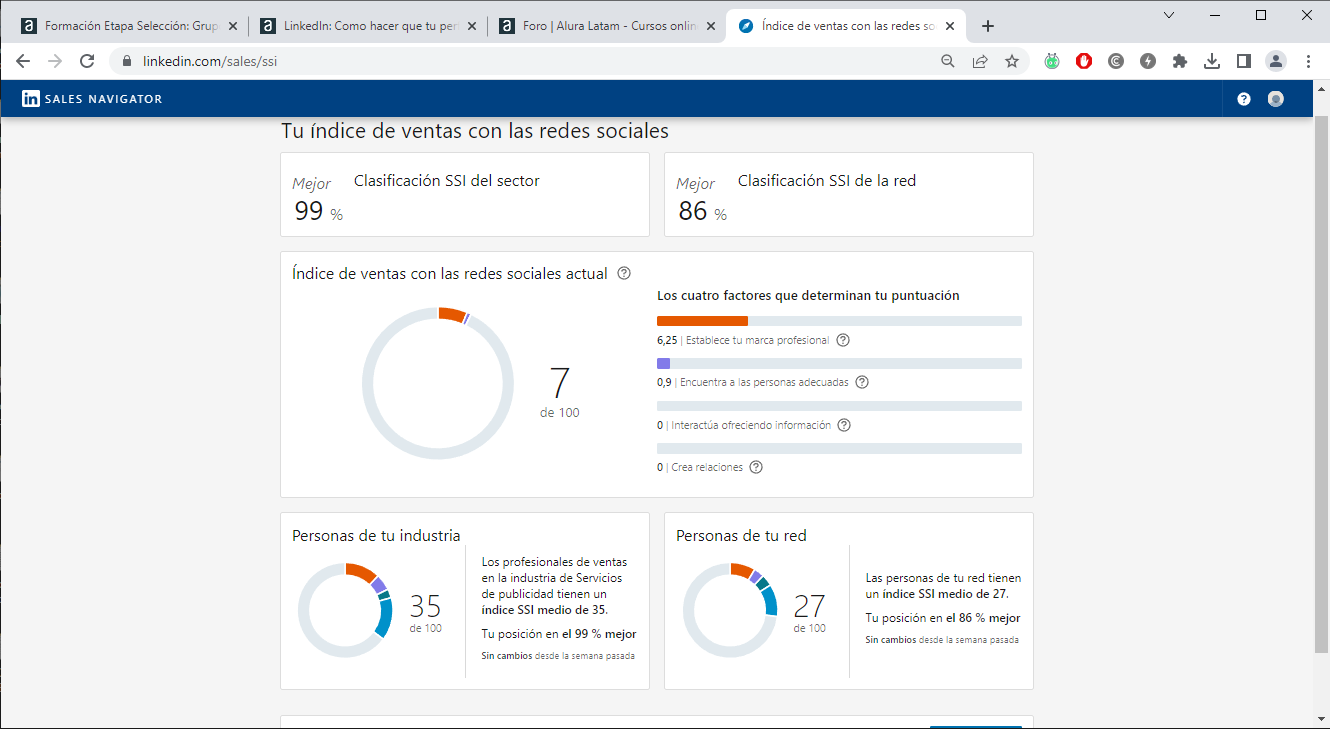Viewport: 1330px width, 729px height.
Task: Open the Chrome downloads icon
Action: 1212,61
